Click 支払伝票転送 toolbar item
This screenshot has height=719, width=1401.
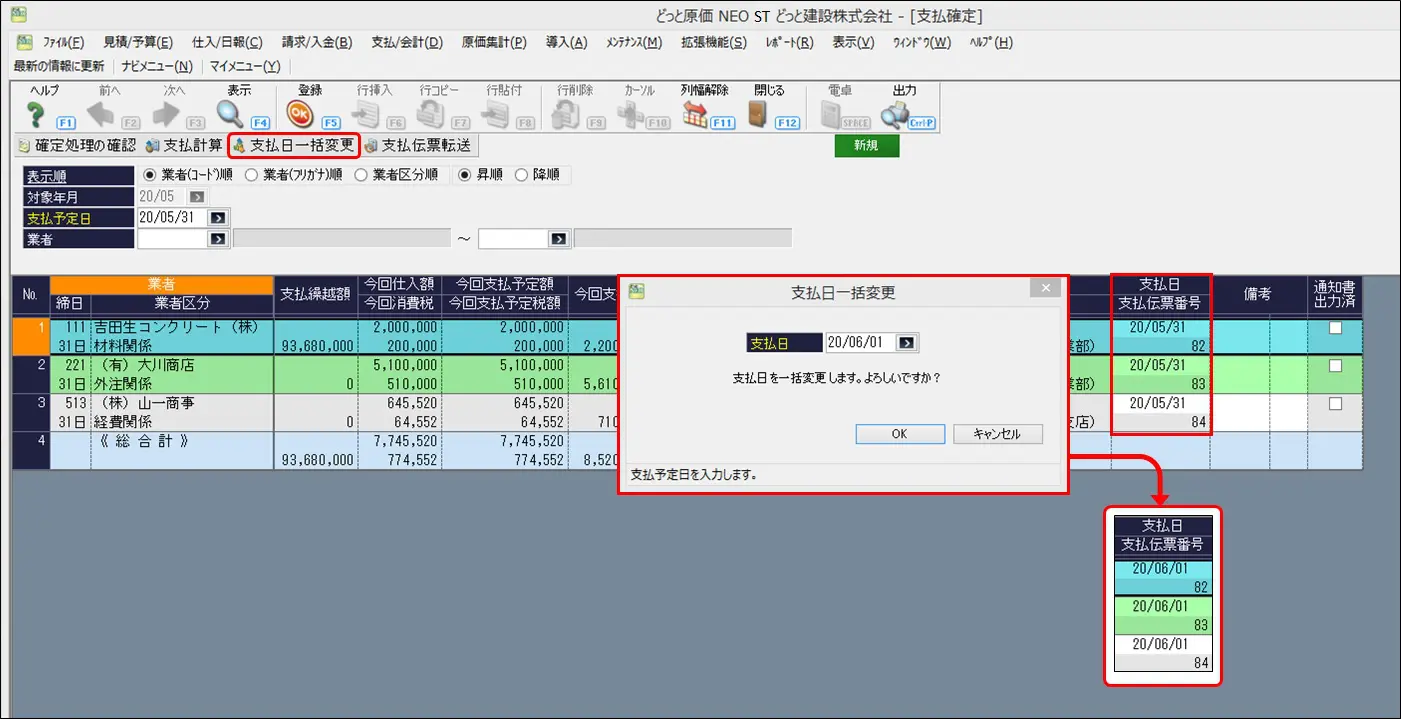[418, 145]
